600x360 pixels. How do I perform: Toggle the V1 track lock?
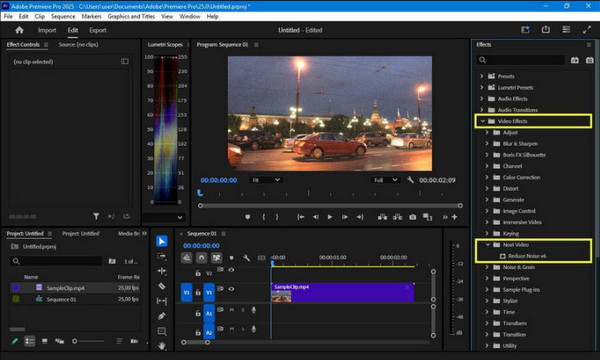198,292
